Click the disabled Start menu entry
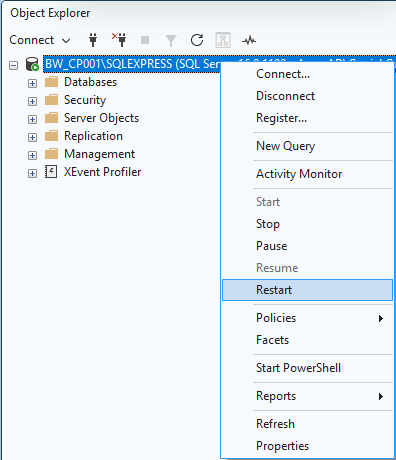Viewport: 396px width, 460px height. [307, 202]
